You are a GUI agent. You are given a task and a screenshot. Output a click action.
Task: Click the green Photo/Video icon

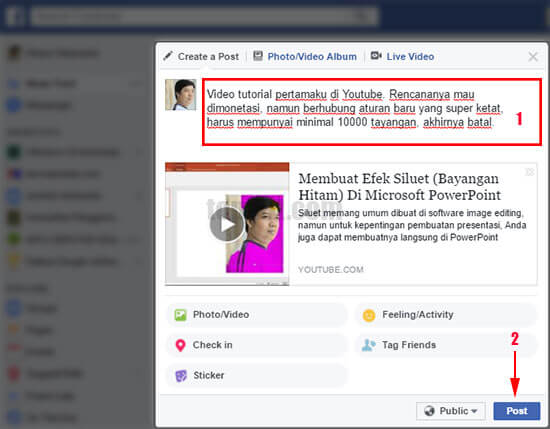(x=180, y=315)
